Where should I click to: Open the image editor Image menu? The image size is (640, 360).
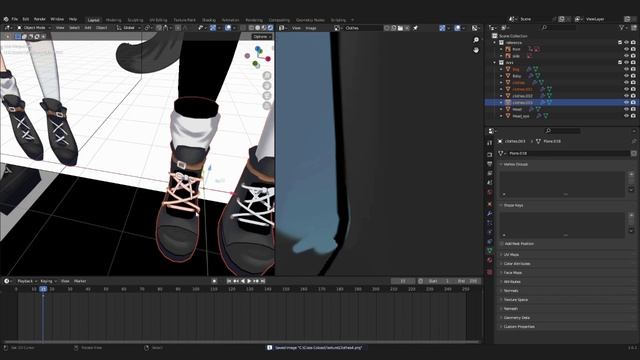tap(311, 28)
